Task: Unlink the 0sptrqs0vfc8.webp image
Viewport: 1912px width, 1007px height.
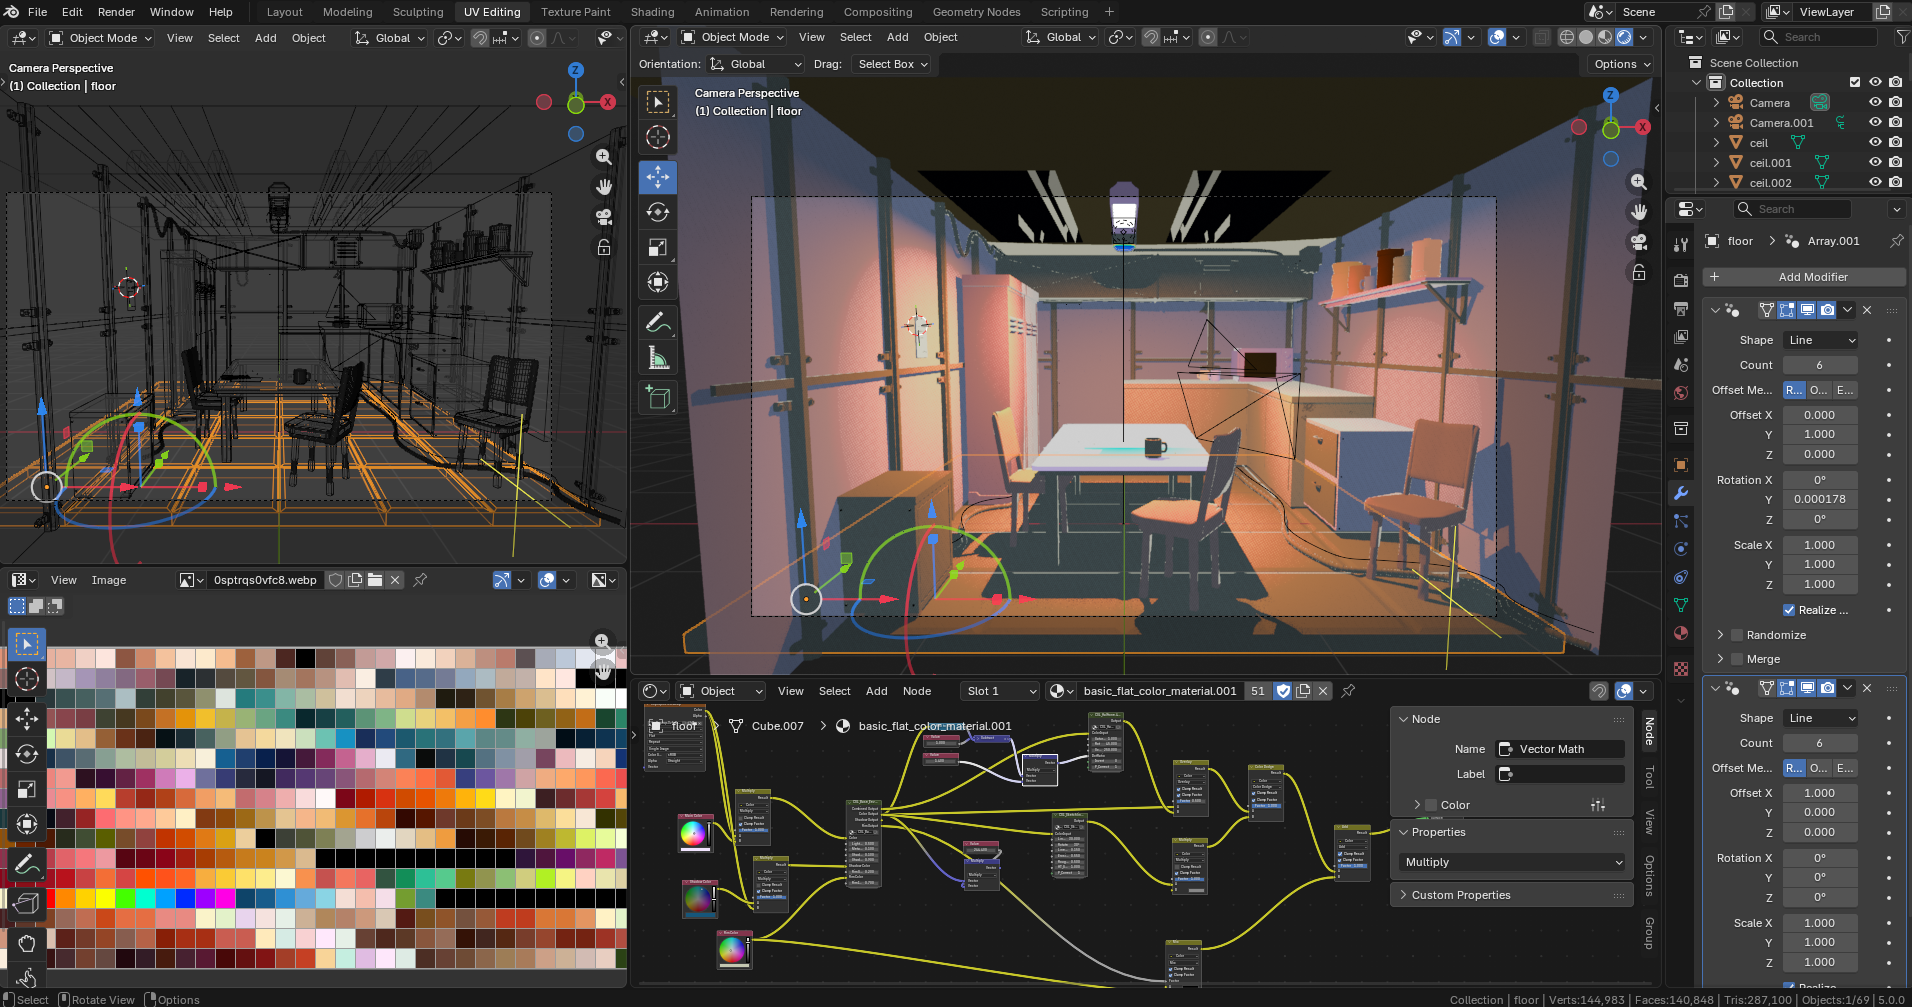Action: (x=395, y=580)
